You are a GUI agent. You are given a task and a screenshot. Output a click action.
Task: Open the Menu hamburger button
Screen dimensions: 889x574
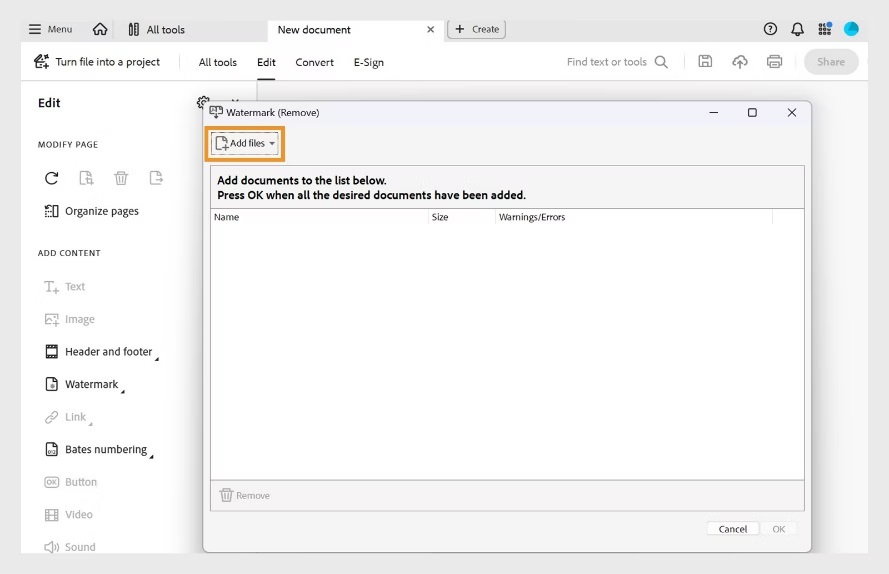[x=50, y=29]
